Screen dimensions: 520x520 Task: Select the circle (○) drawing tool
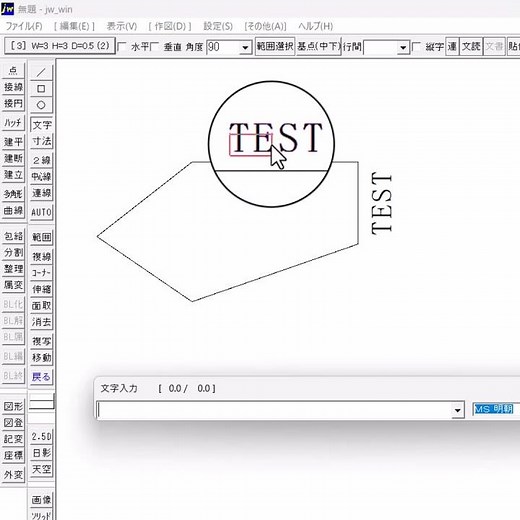click(41, 105)
